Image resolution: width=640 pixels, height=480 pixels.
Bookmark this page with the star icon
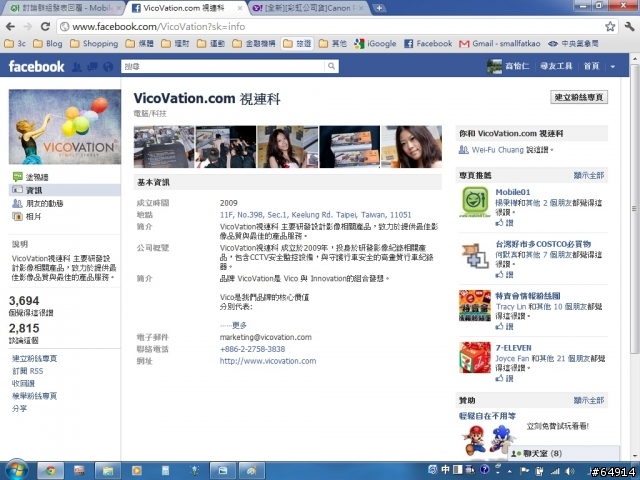click(610, 27)
